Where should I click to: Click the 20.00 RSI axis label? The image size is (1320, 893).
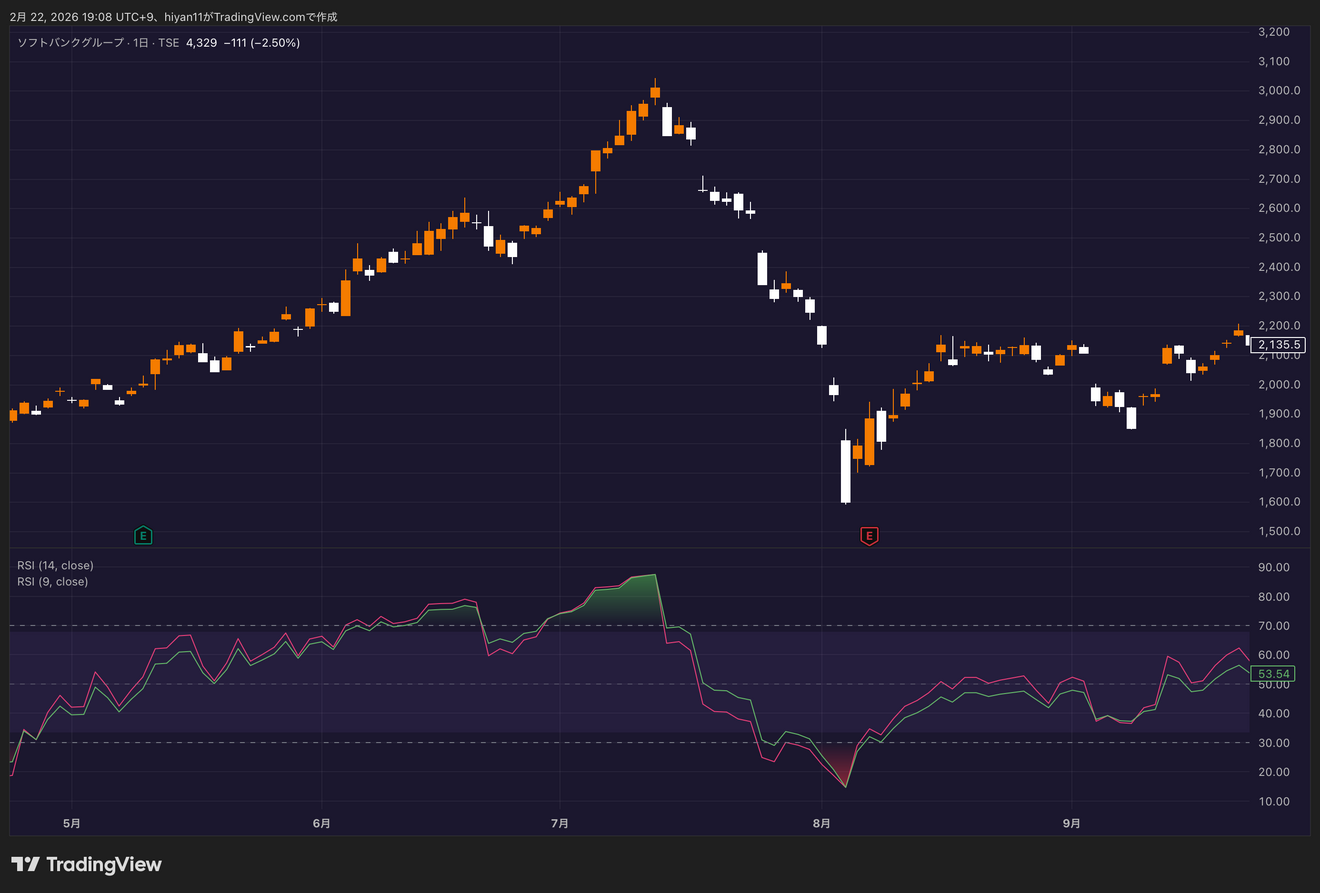(1274, 772)
